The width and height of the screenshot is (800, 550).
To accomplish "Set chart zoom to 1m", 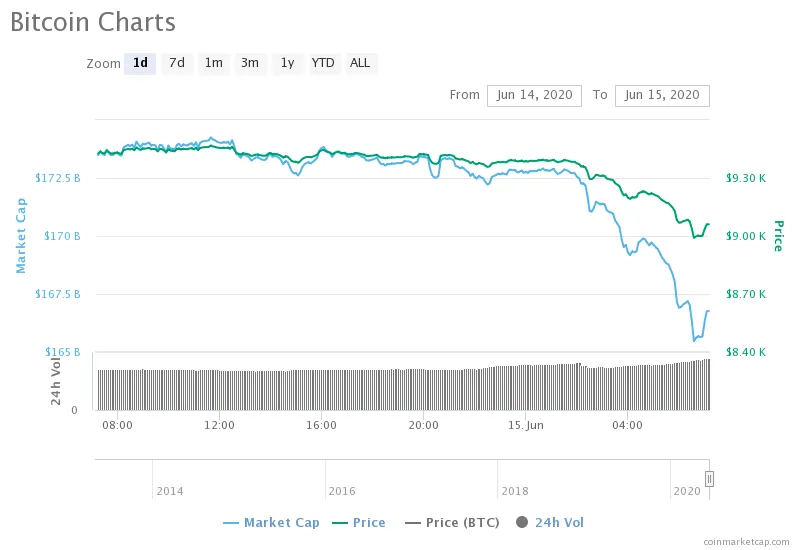I will coord(214,63).
